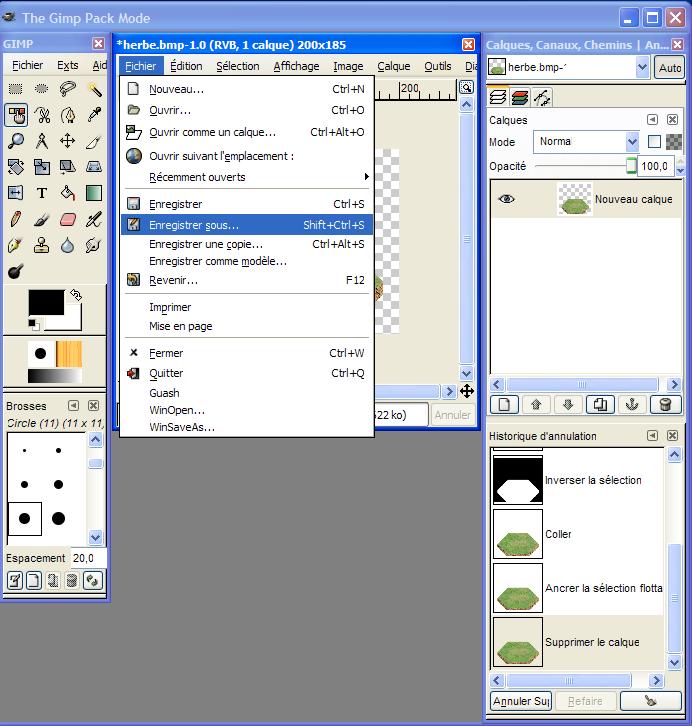Select the Pencil tool
692x726 pixels.
(x=16, y=219)
